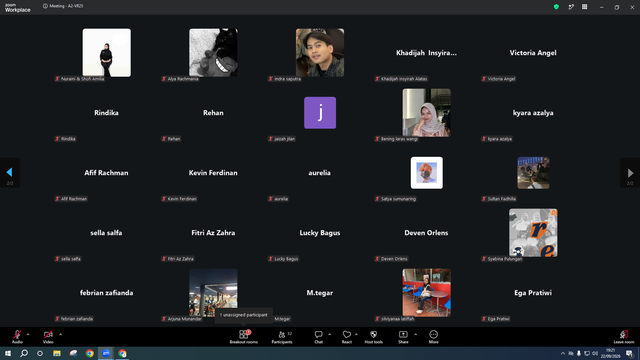Open the Windows Start menu
Viewport: 640px width, 360px height.
[x=8, y=353]
